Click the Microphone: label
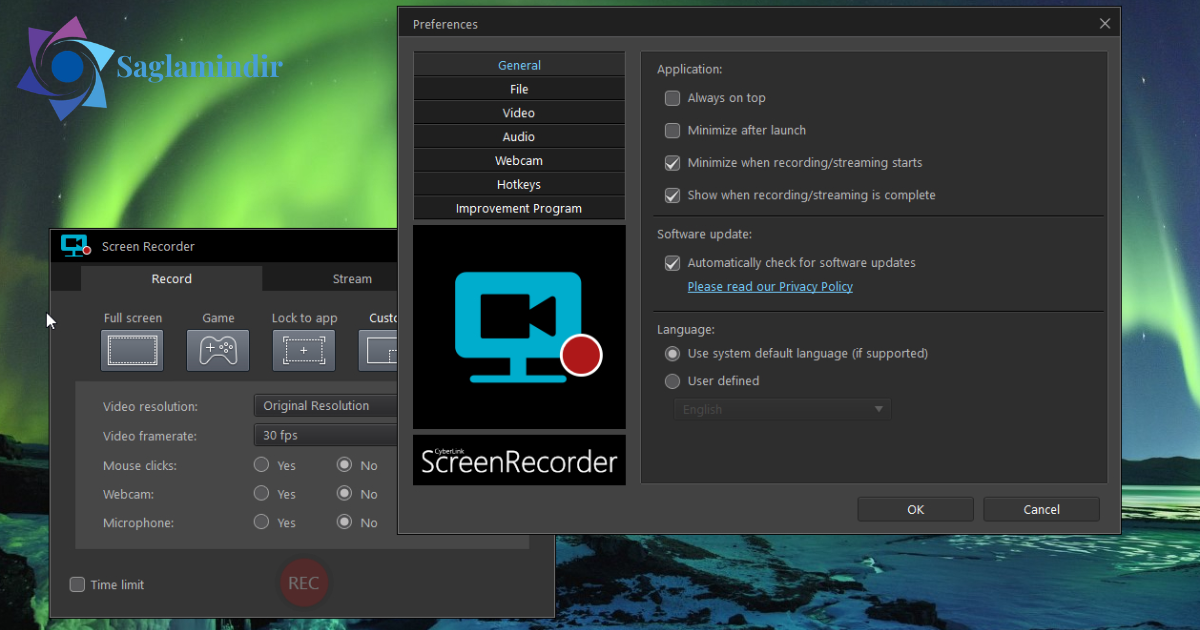 (138, 523)
